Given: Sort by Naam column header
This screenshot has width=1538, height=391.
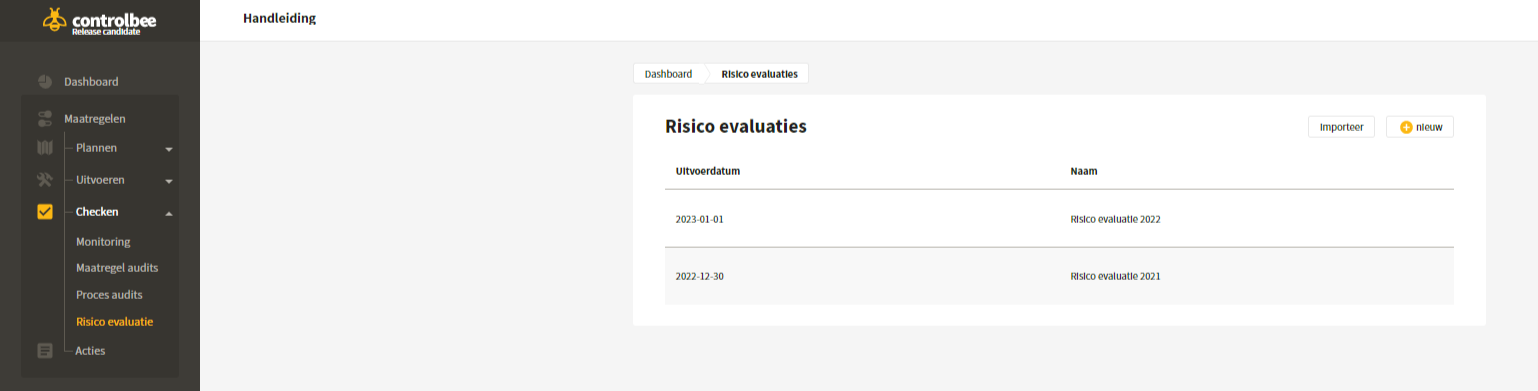Looking at the screenshot, I should click(1084, 171).
